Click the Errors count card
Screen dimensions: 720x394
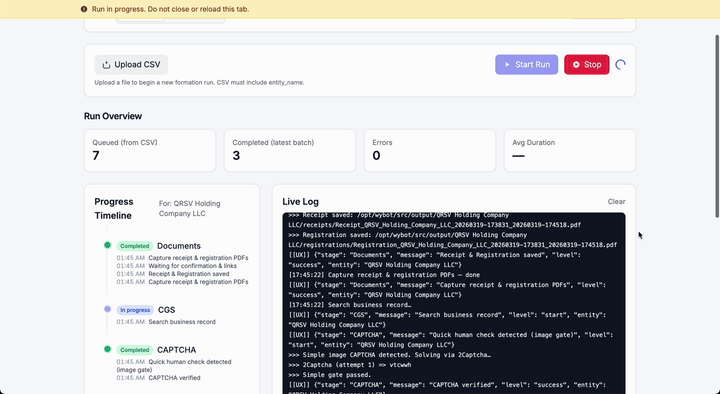pyautogui.click(x=430, y=151)
